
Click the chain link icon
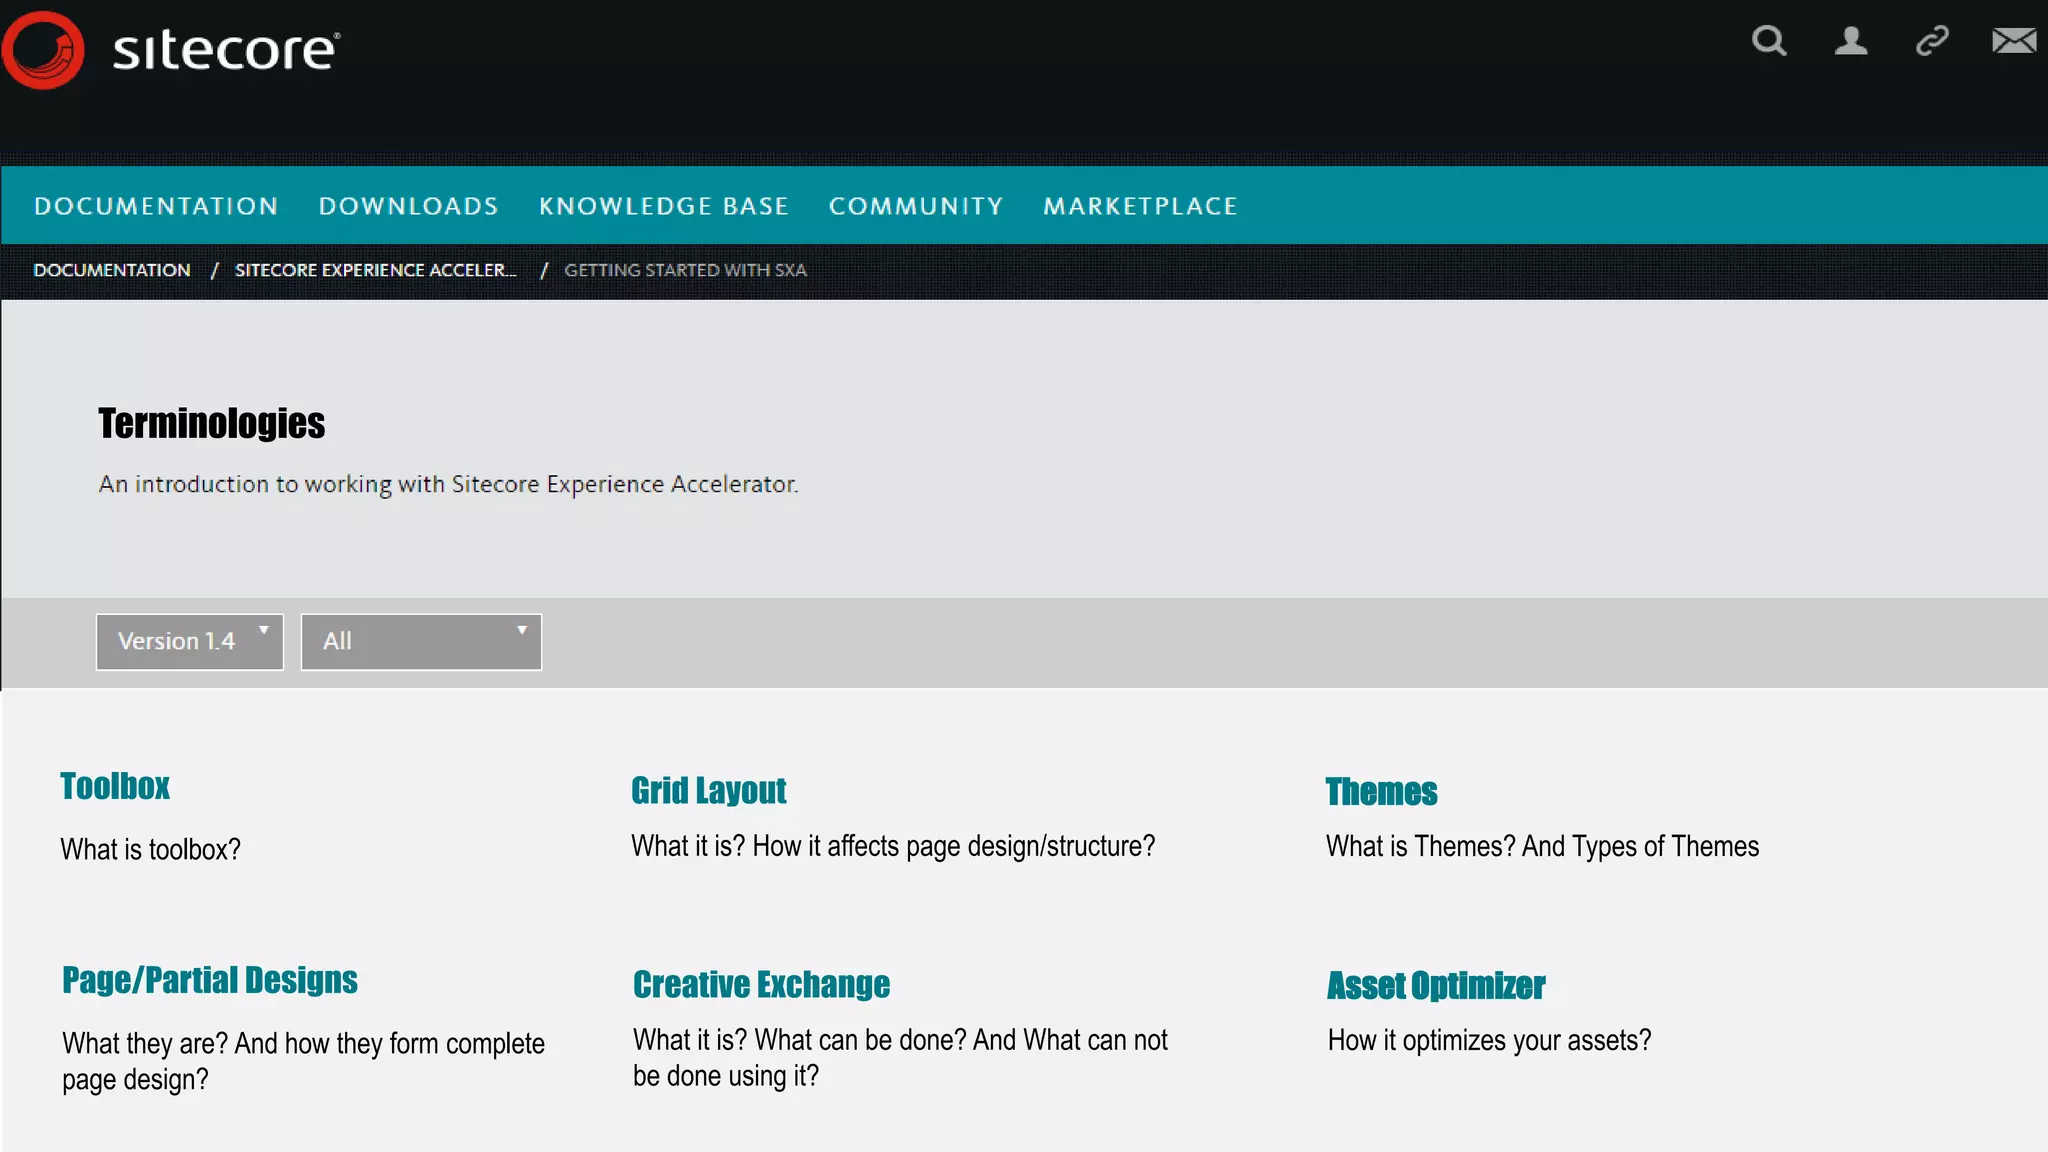click(1932, 41)
